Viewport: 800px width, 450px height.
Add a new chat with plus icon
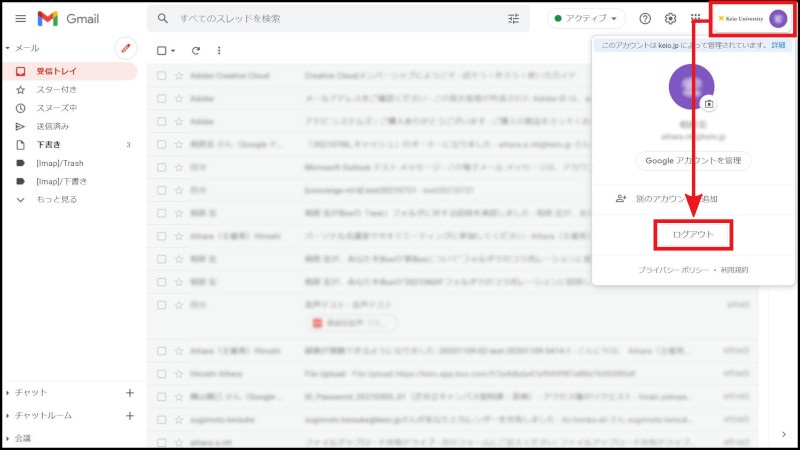129,393
